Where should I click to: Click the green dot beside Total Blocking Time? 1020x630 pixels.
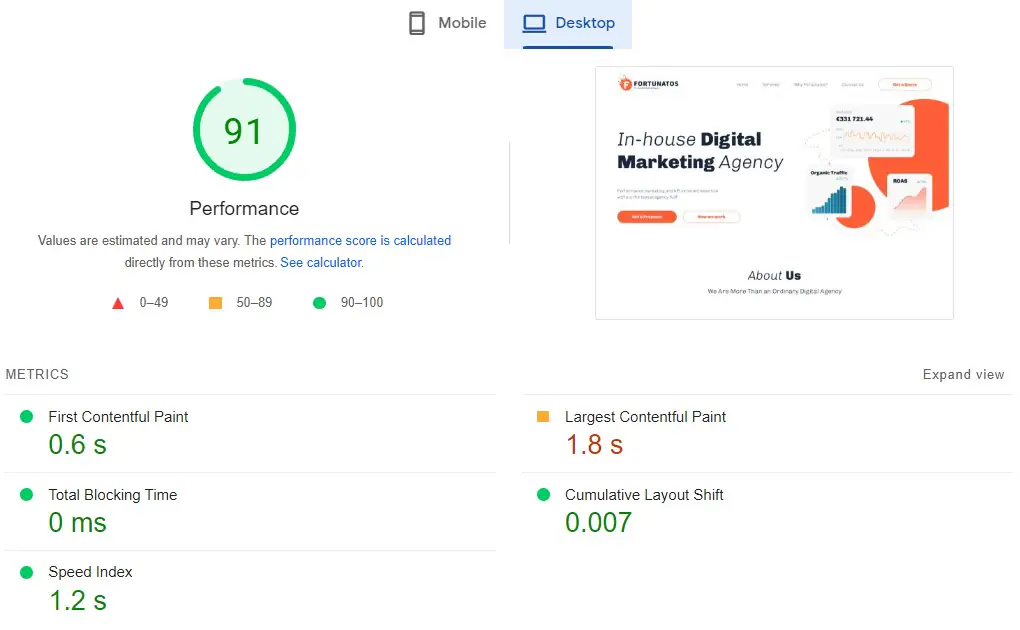click(27, 495)
